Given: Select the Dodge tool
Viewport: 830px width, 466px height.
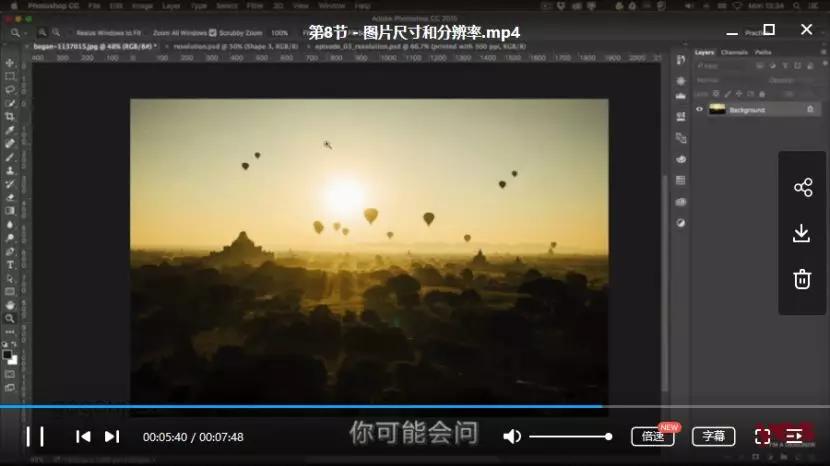Looking at the screenshot, I should coord(10,238).
